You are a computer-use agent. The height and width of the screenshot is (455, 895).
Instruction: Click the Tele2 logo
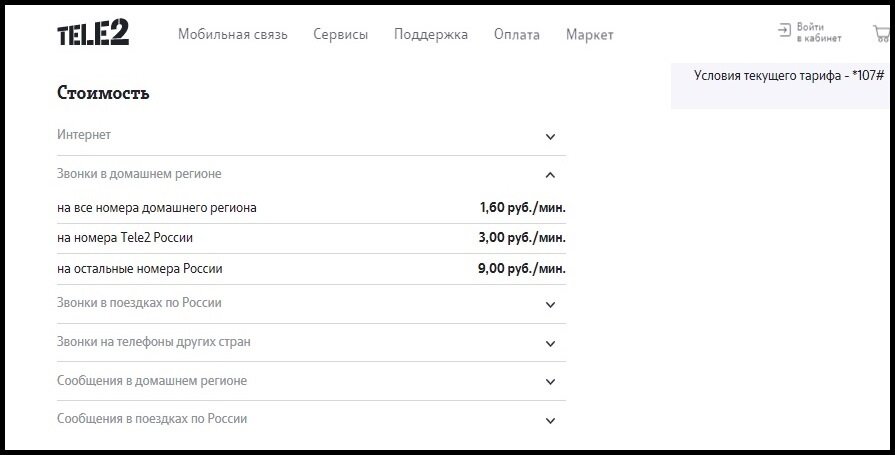pos(93,33)
